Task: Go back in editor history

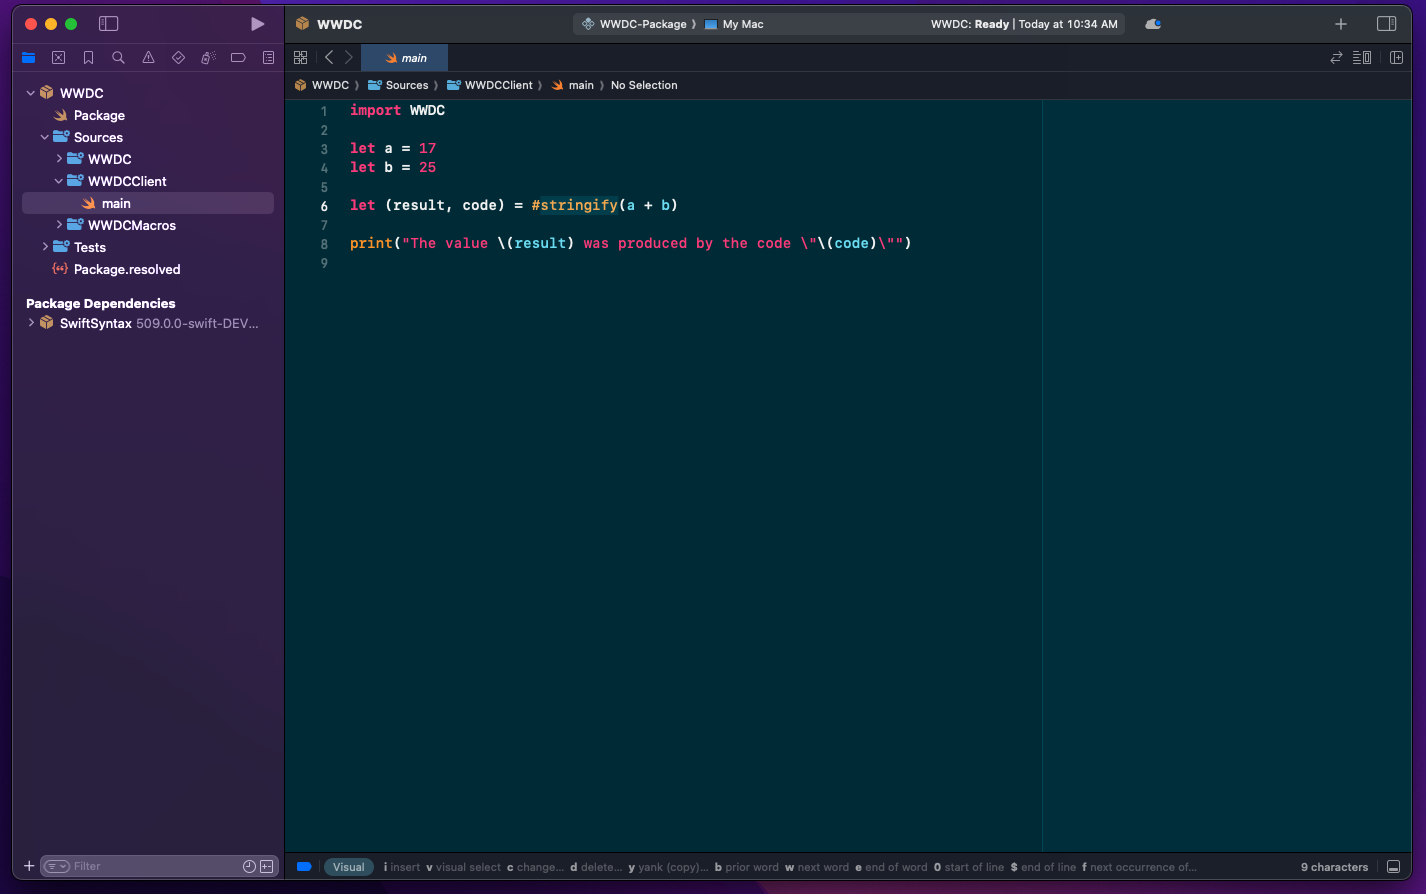Action: pos(329,58)
